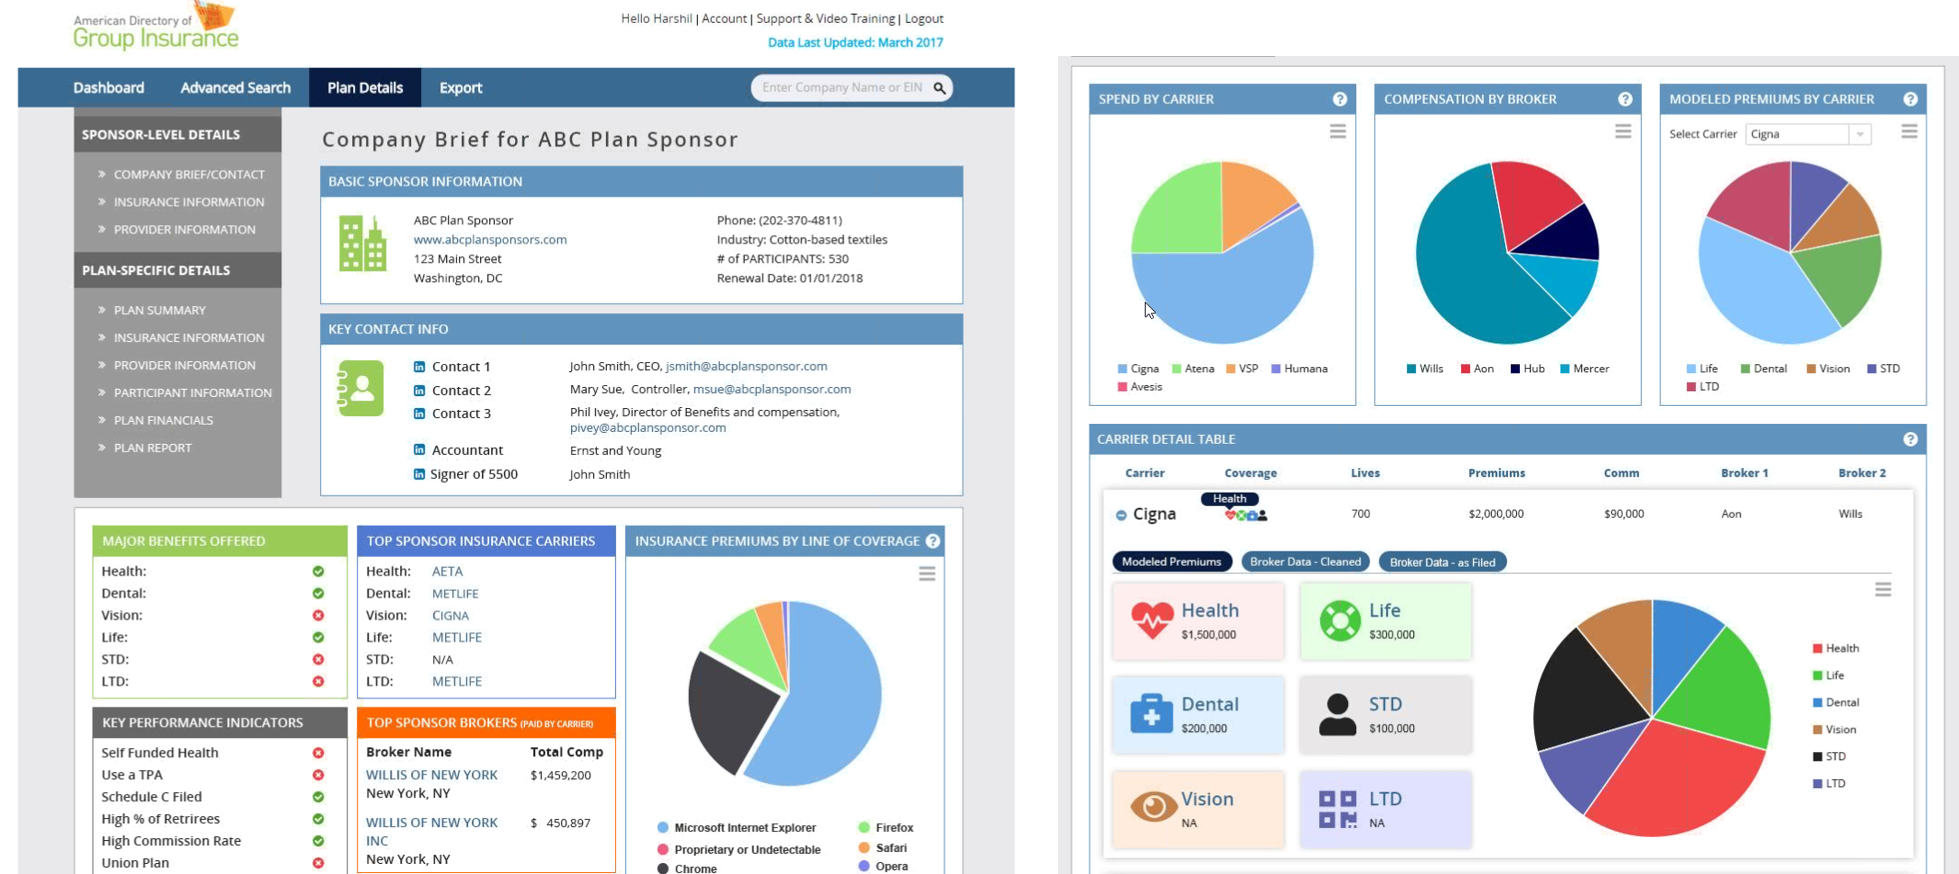The image size is (1959, 874).
Task: Click Cigna coverage icons in table
Action: click(1246, 515)
